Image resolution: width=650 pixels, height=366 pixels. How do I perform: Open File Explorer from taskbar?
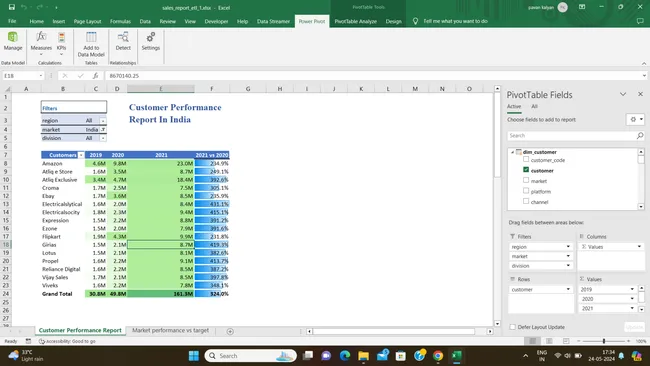point(364,356)
